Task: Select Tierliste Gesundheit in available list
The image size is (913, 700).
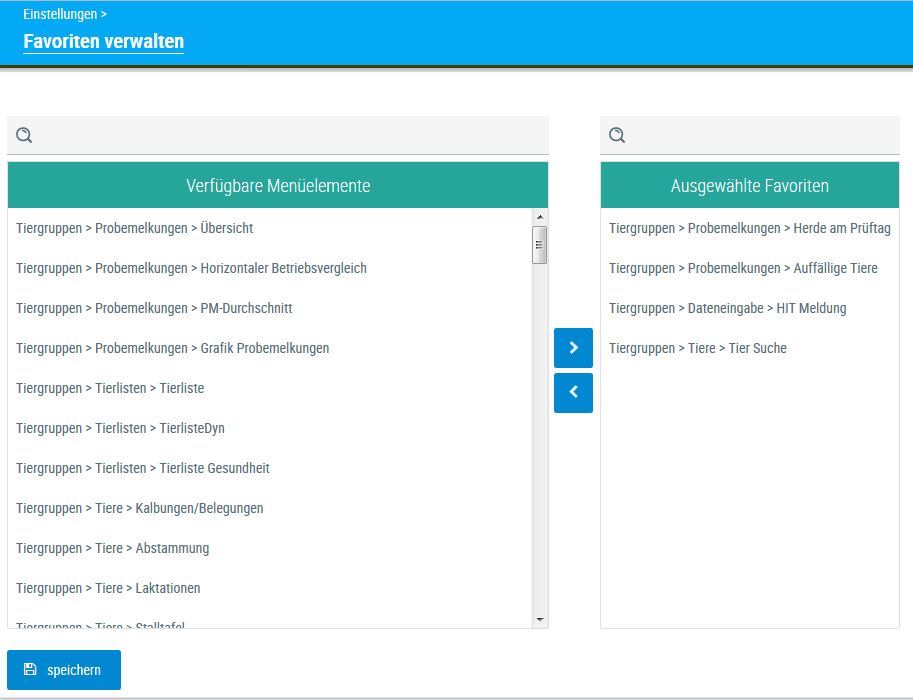Action: (x=143, y=468)
